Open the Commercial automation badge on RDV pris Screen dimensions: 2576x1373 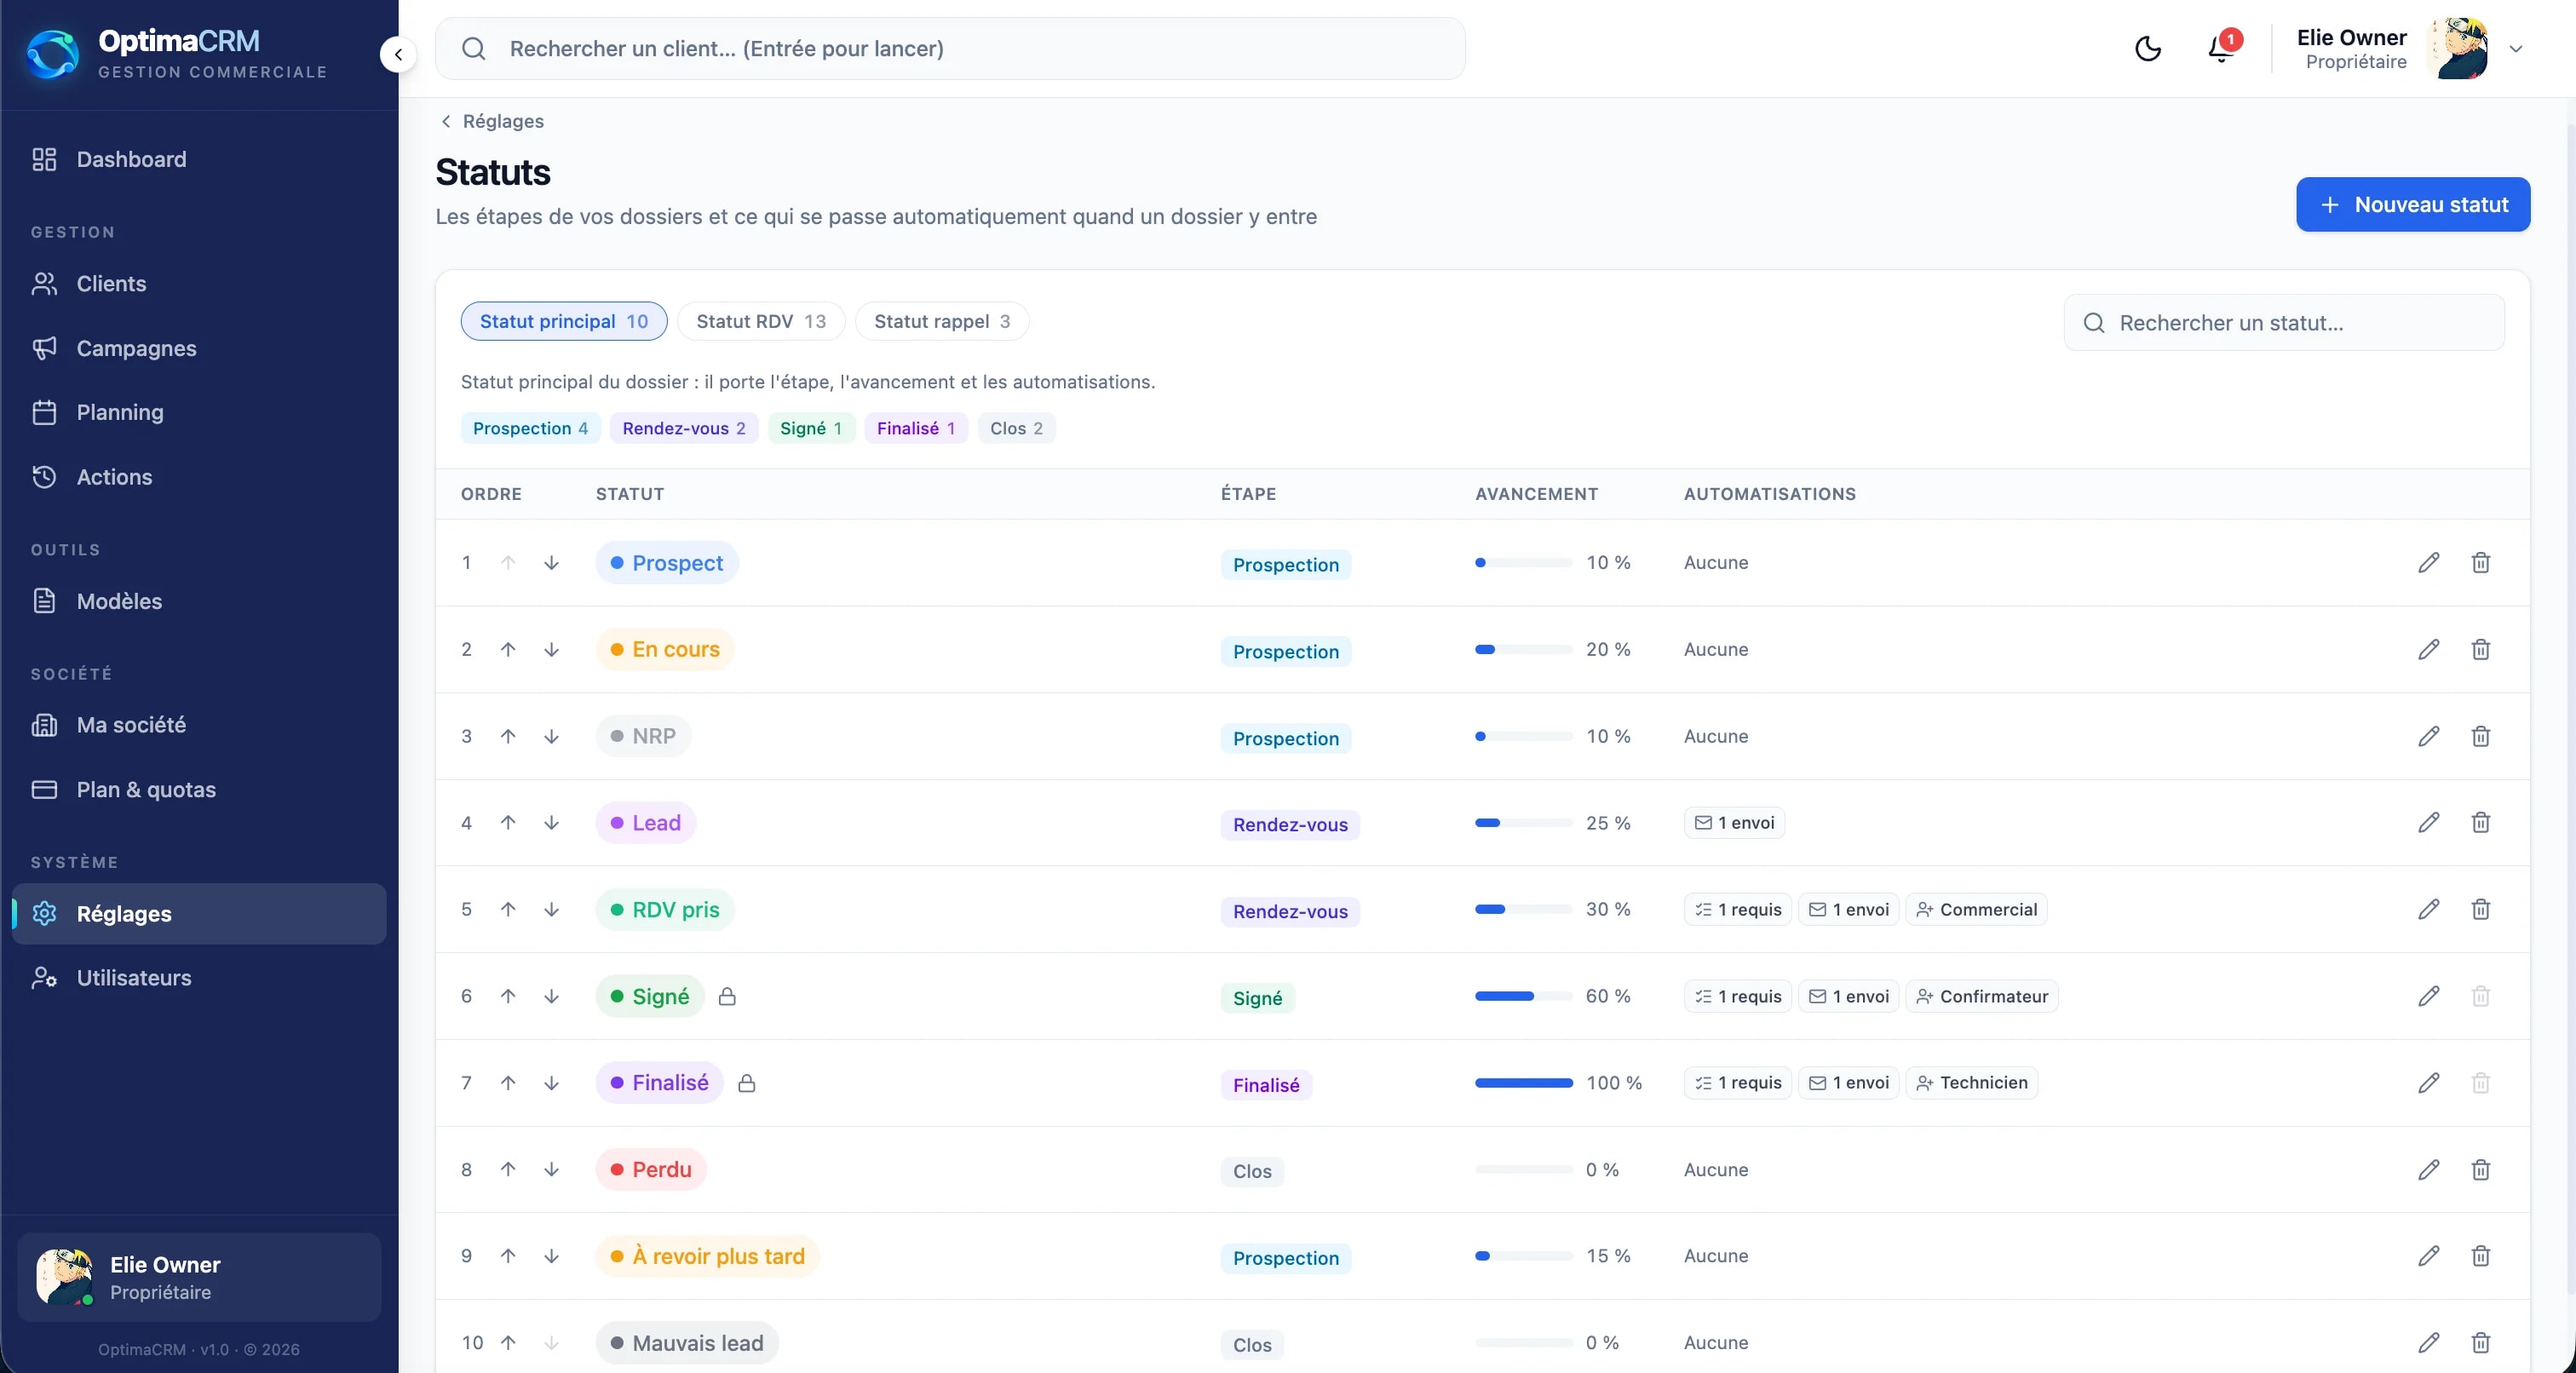point(1976,909)
